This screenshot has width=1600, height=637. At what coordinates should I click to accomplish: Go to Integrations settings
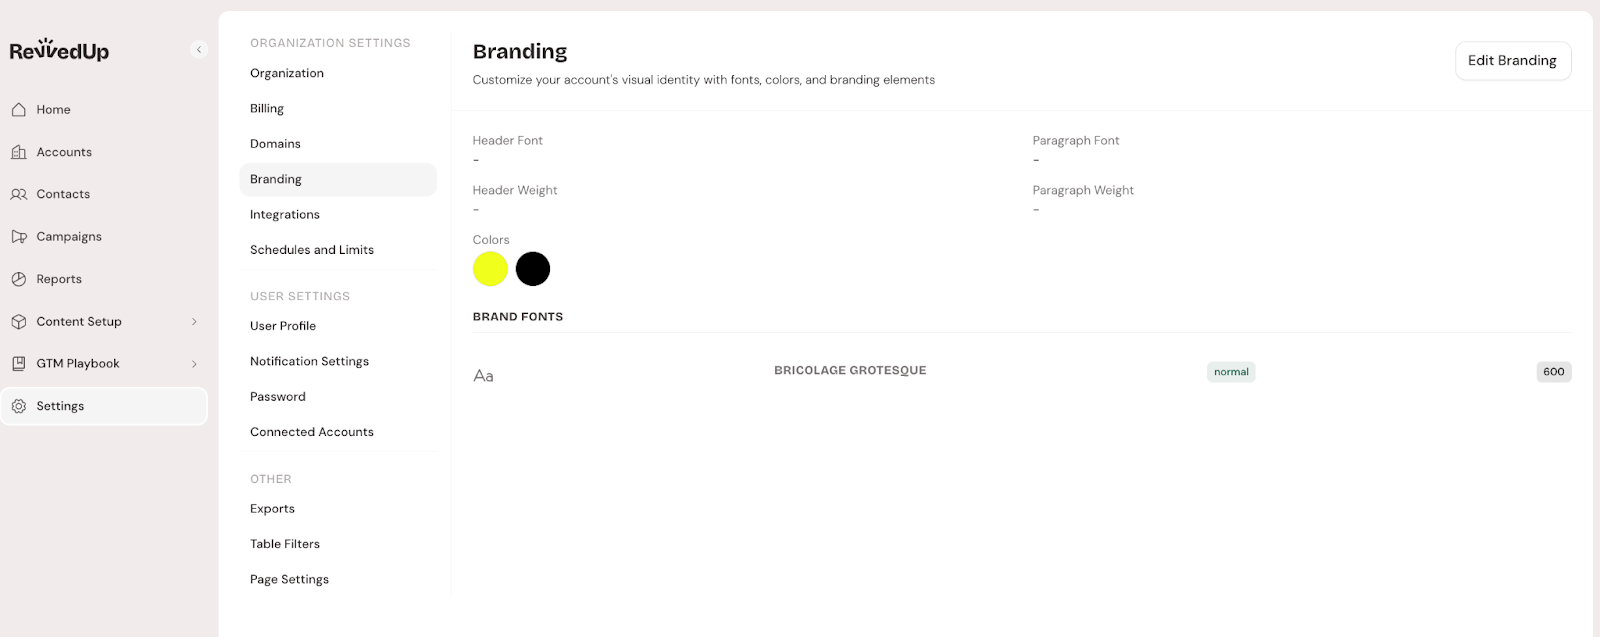point(285,215)
